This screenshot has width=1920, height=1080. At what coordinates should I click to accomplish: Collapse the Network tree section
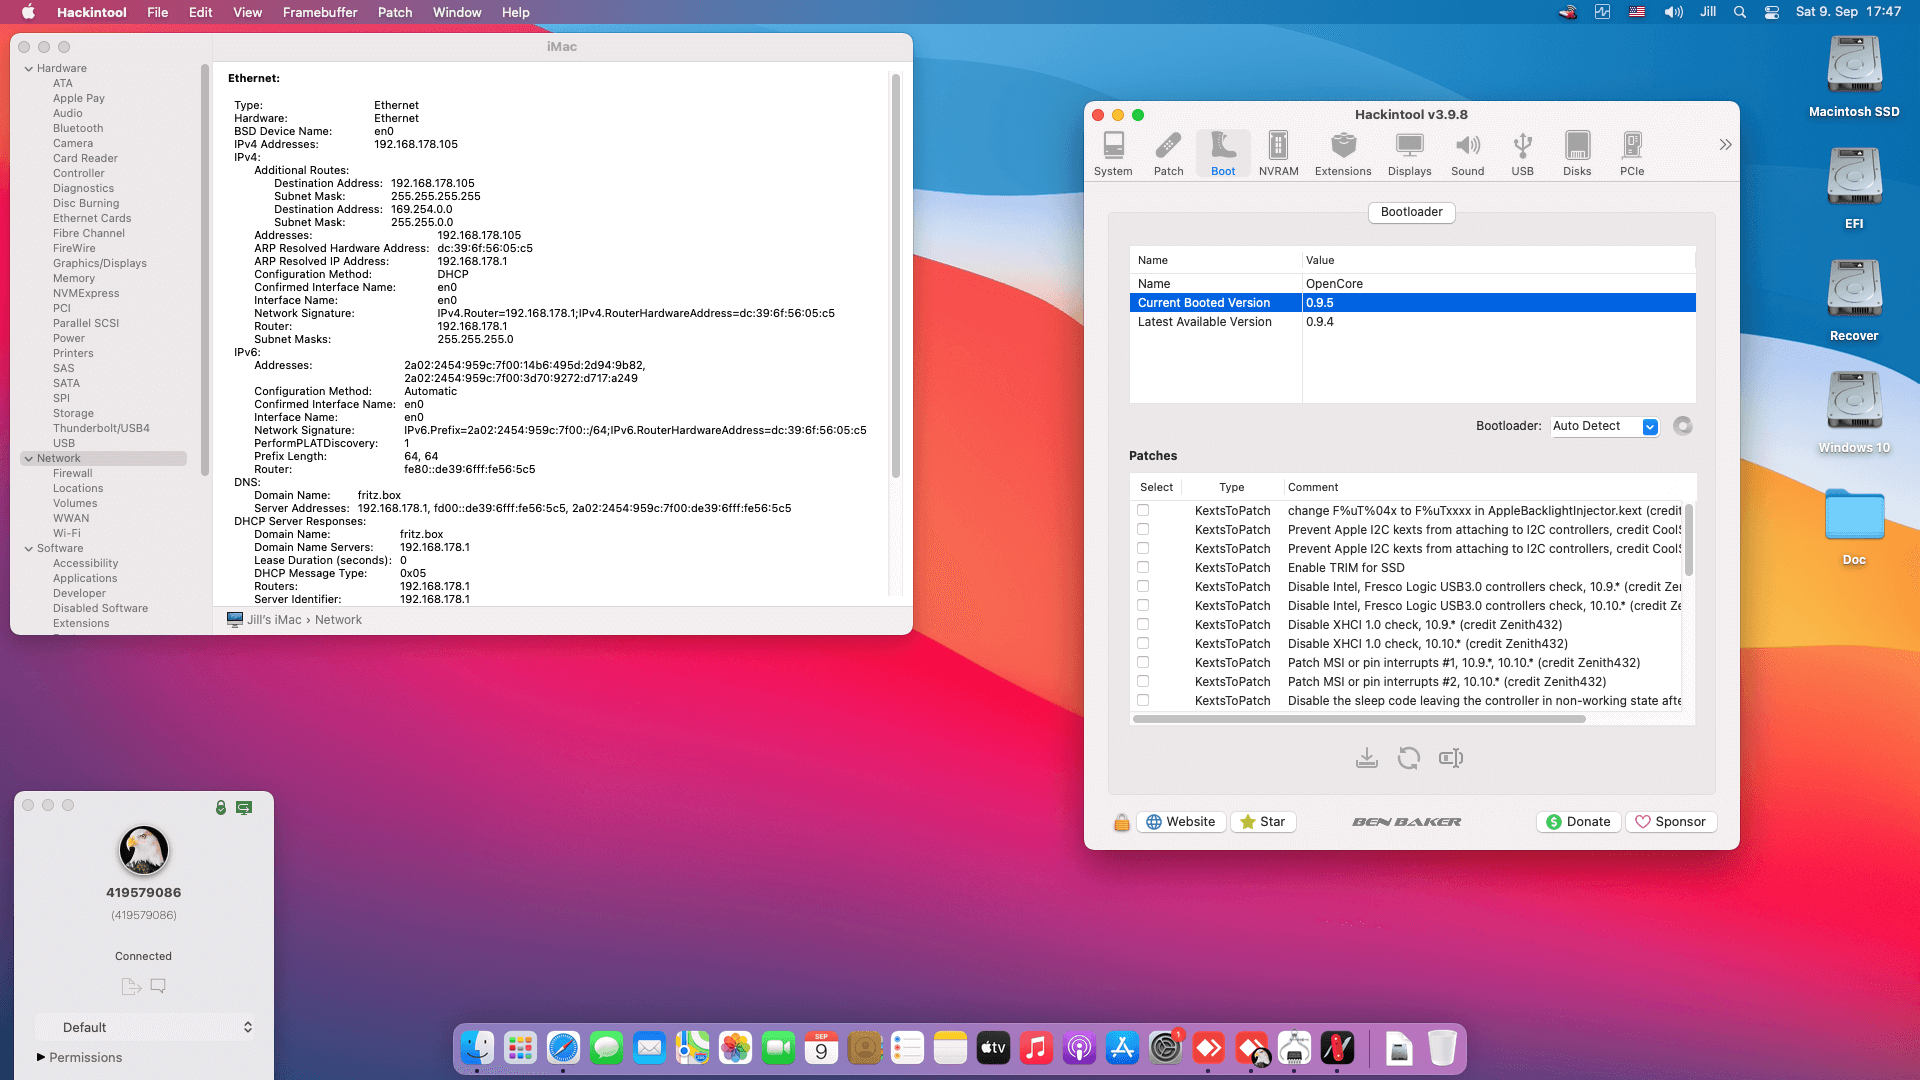(x=29, y=459)
